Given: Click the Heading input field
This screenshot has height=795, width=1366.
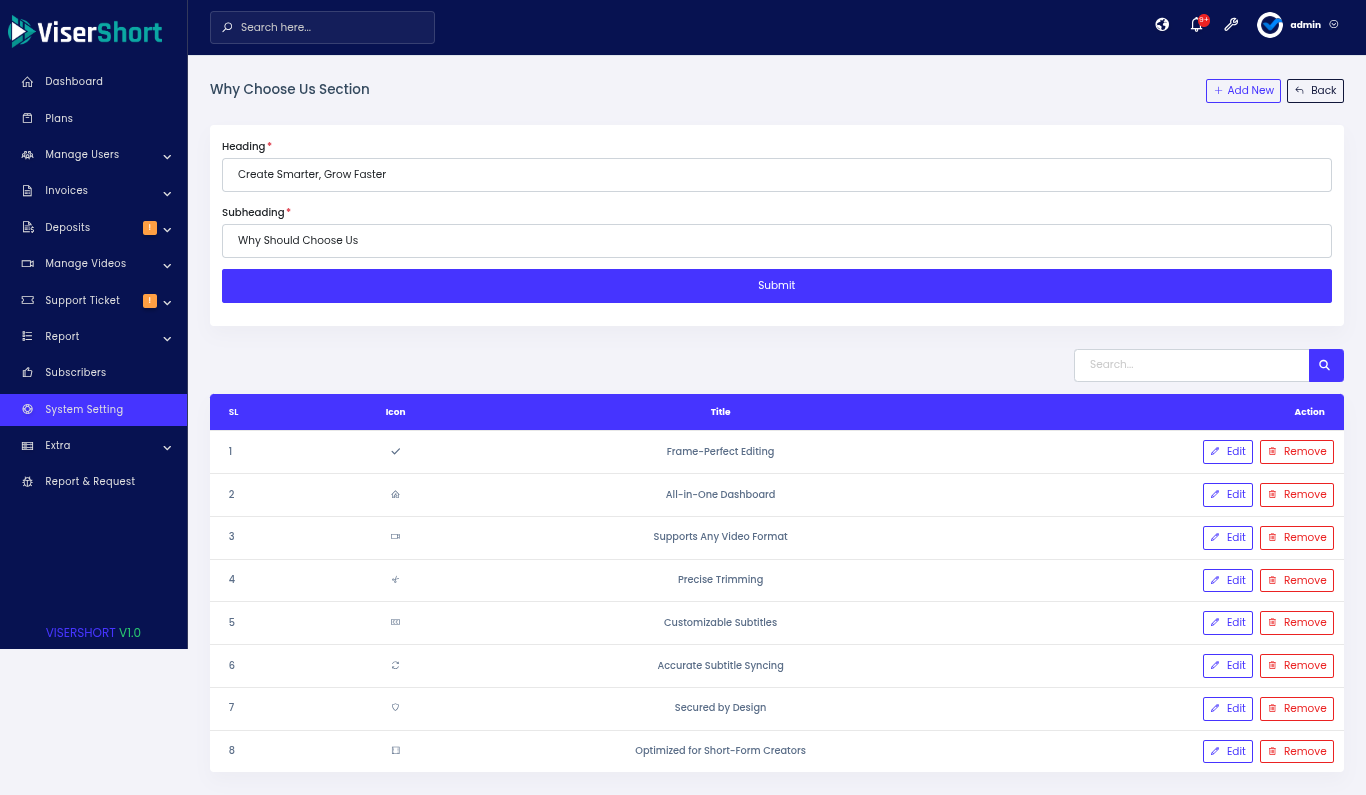Looking at the screenshot, I should click(776, 174).
